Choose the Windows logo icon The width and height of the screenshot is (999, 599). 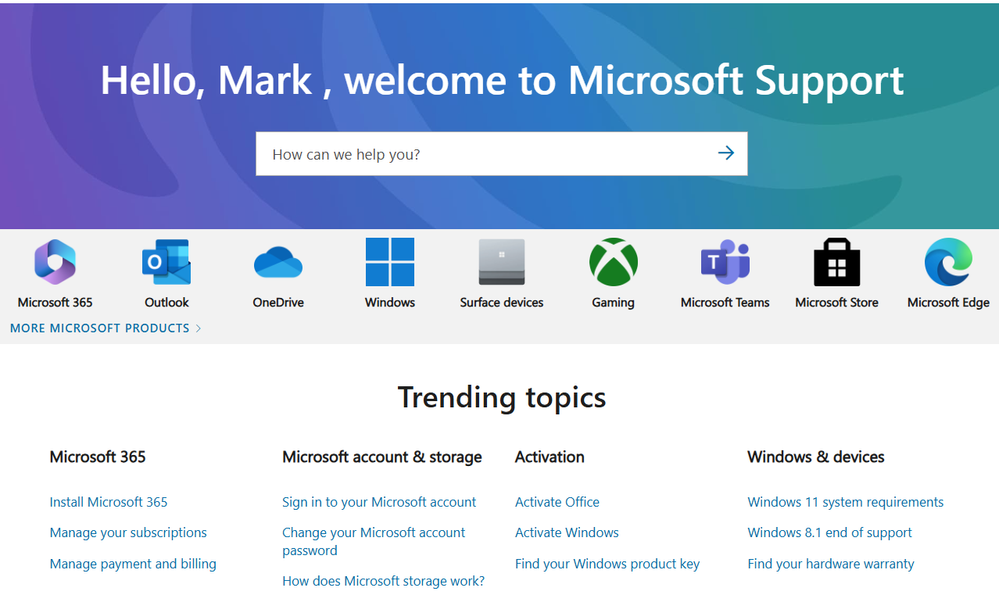pyautogui.click(x=390, y=262)
